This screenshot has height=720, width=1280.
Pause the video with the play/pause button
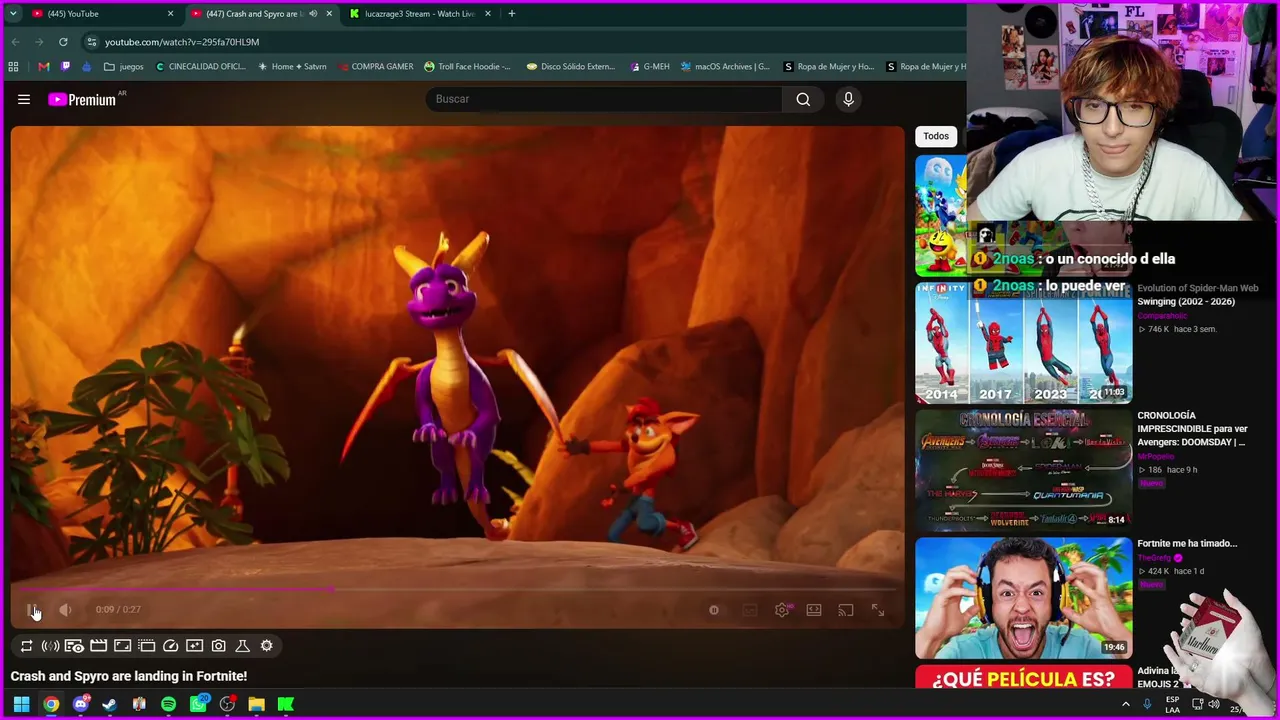(x=33, y=610)
